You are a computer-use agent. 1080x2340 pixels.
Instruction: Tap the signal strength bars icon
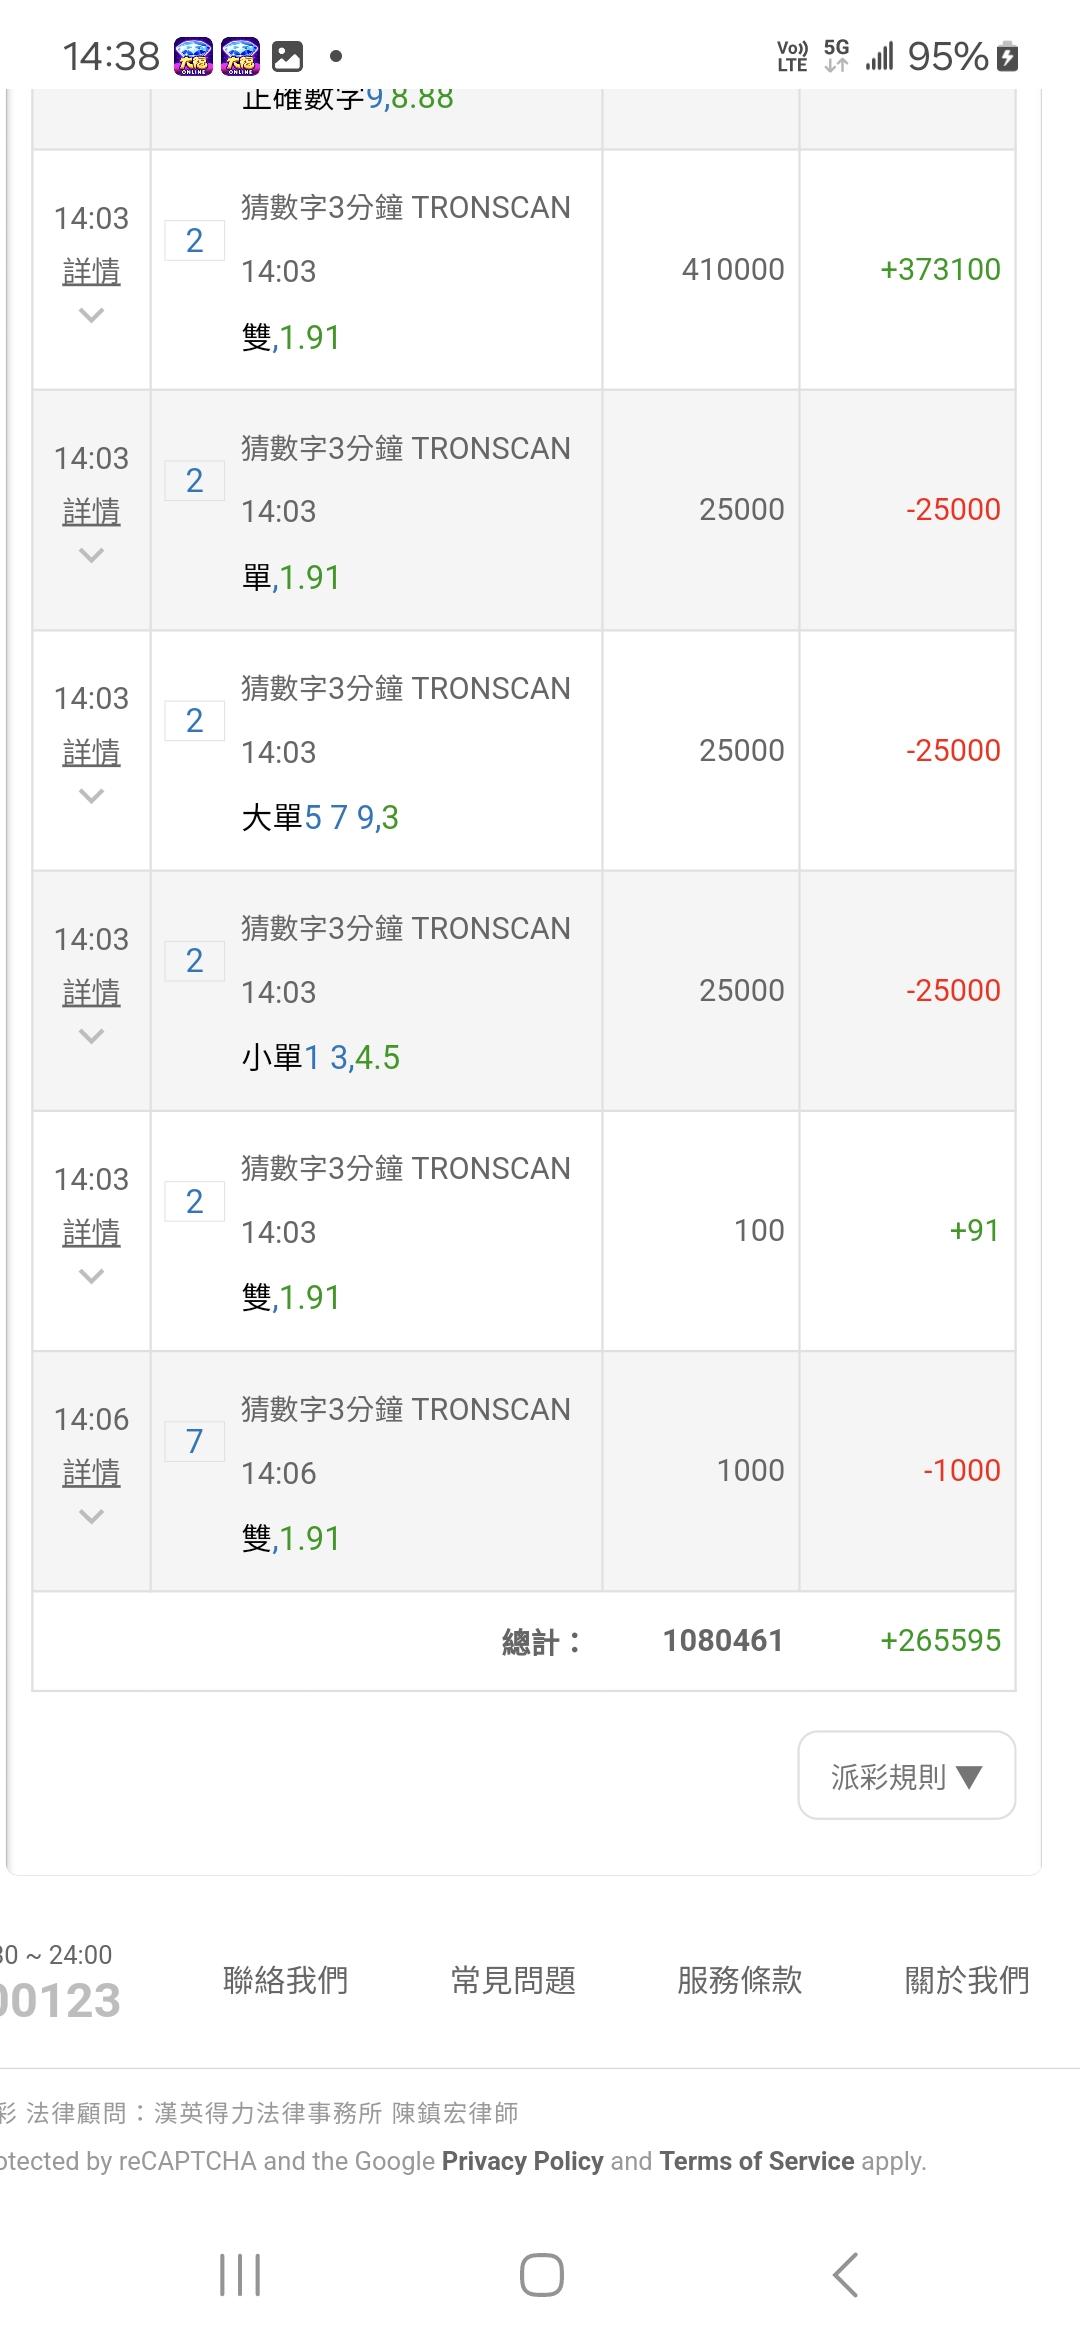(879, 56)
